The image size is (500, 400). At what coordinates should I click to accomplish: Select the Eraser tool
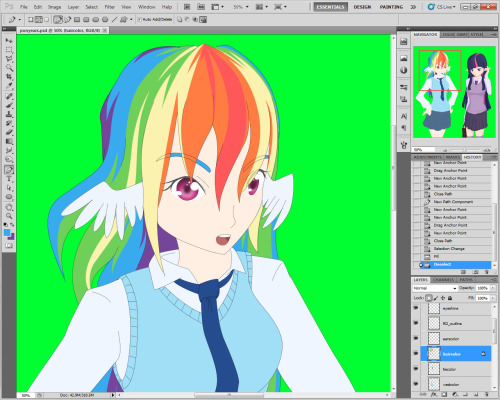[x=9, y=133]
